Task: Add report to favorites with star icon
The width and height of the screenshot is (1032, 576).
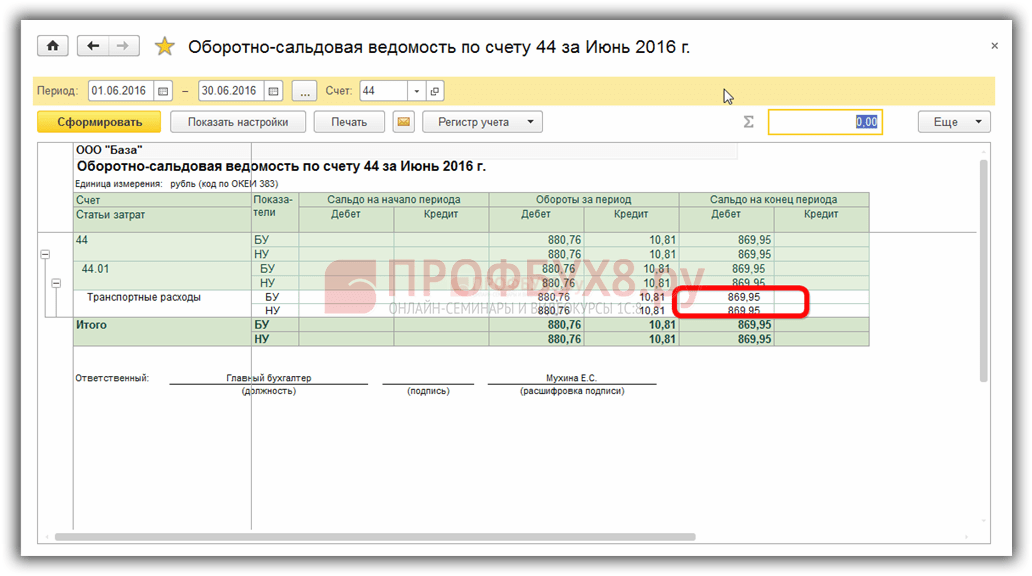Action: click(x=164, y=47)
